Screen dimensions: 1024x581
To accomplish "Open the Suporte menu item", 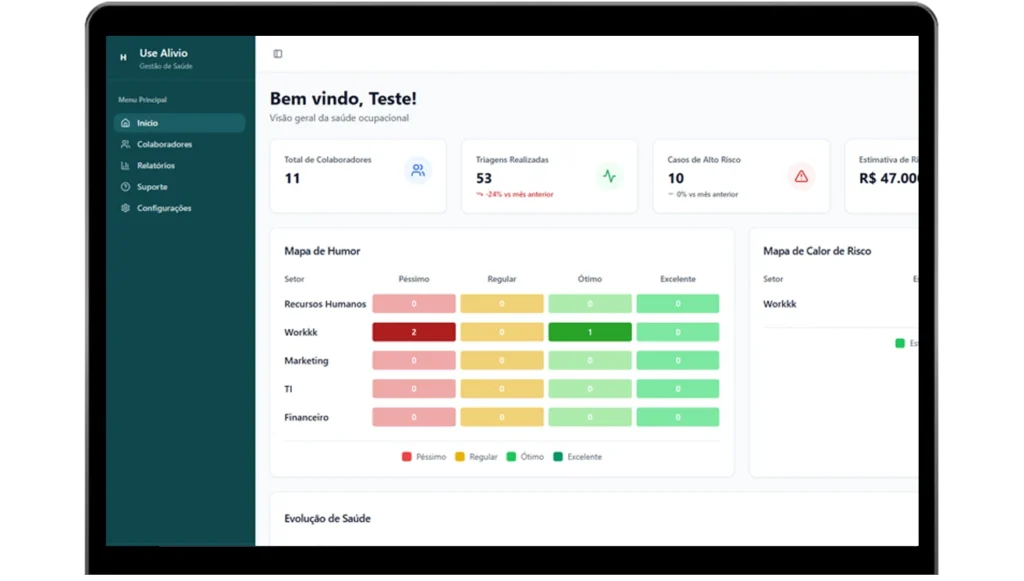I will [152, 187].
